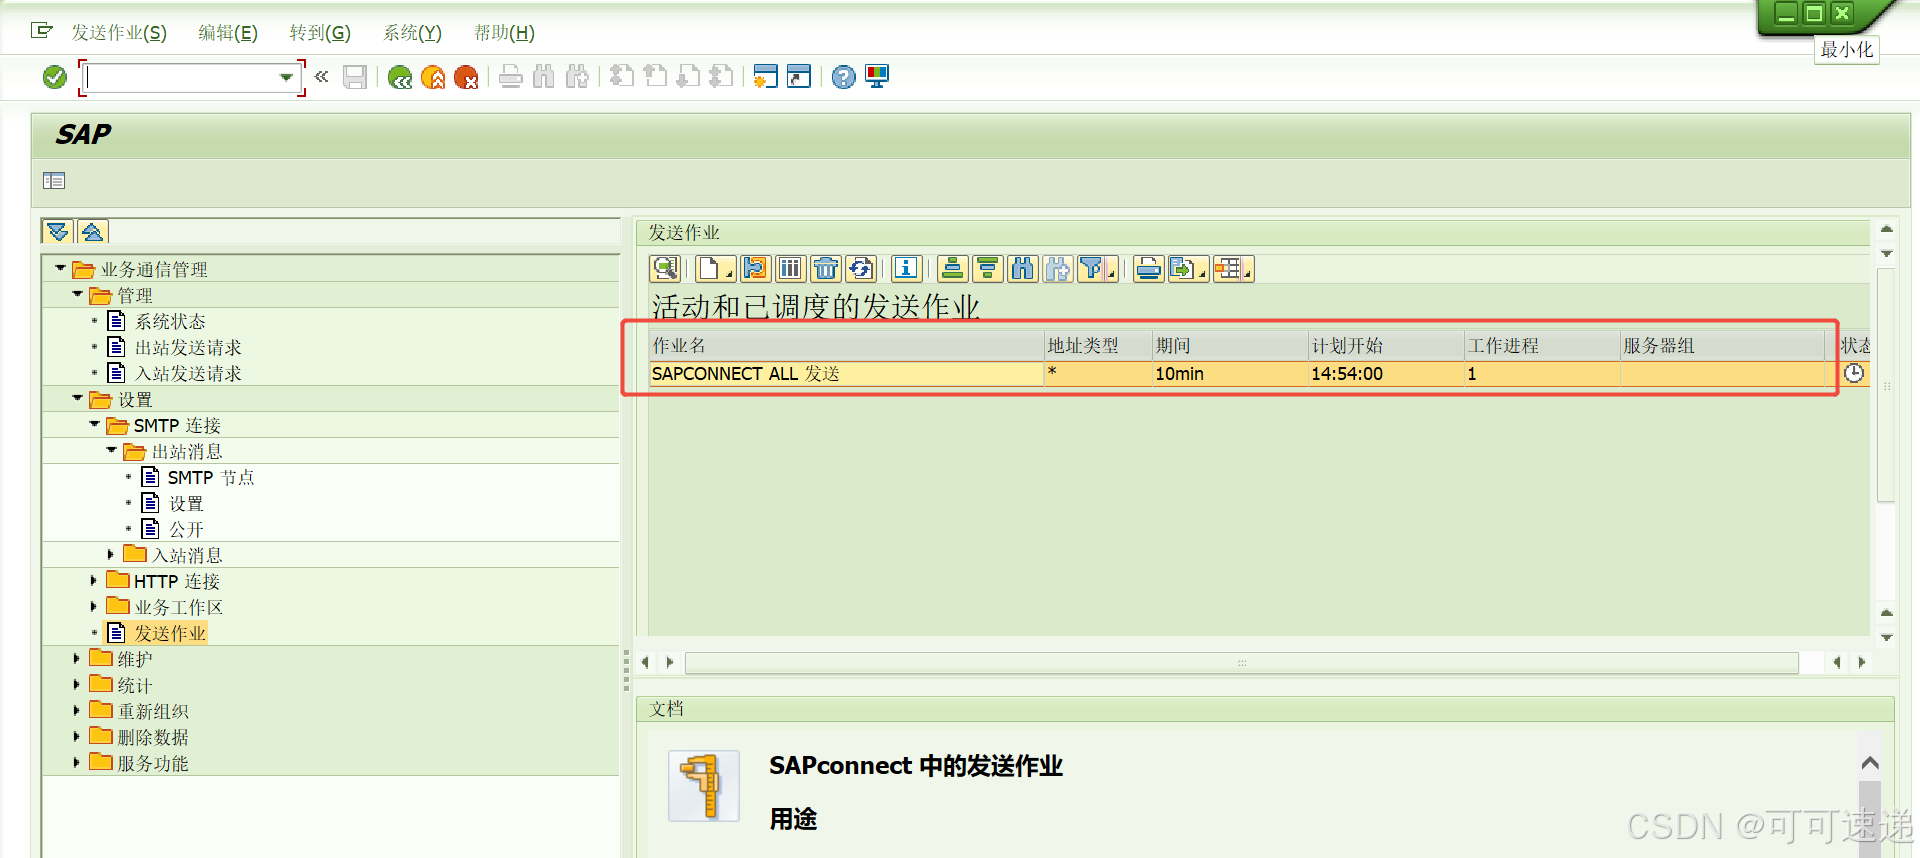This screenshot has height=858, width=1920.
Task: Click the green Enter checkmark icon
Action: (x=55, y=77)
